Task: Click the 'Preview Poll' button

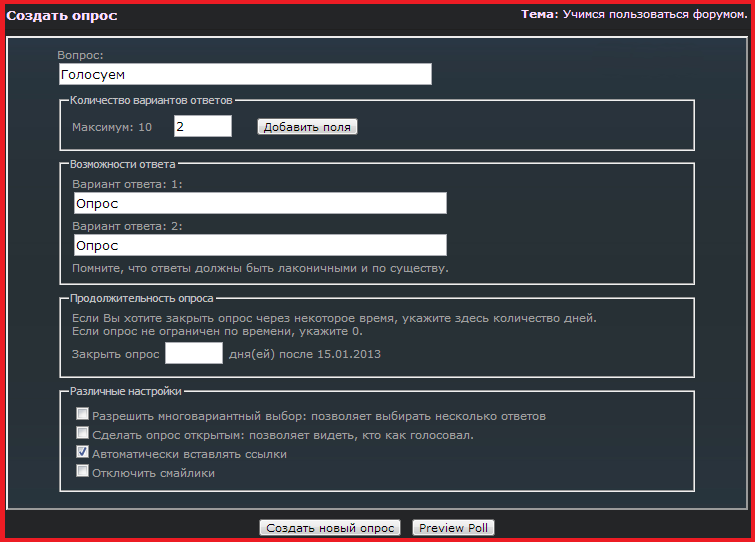Action: click(x=453, y=528)
